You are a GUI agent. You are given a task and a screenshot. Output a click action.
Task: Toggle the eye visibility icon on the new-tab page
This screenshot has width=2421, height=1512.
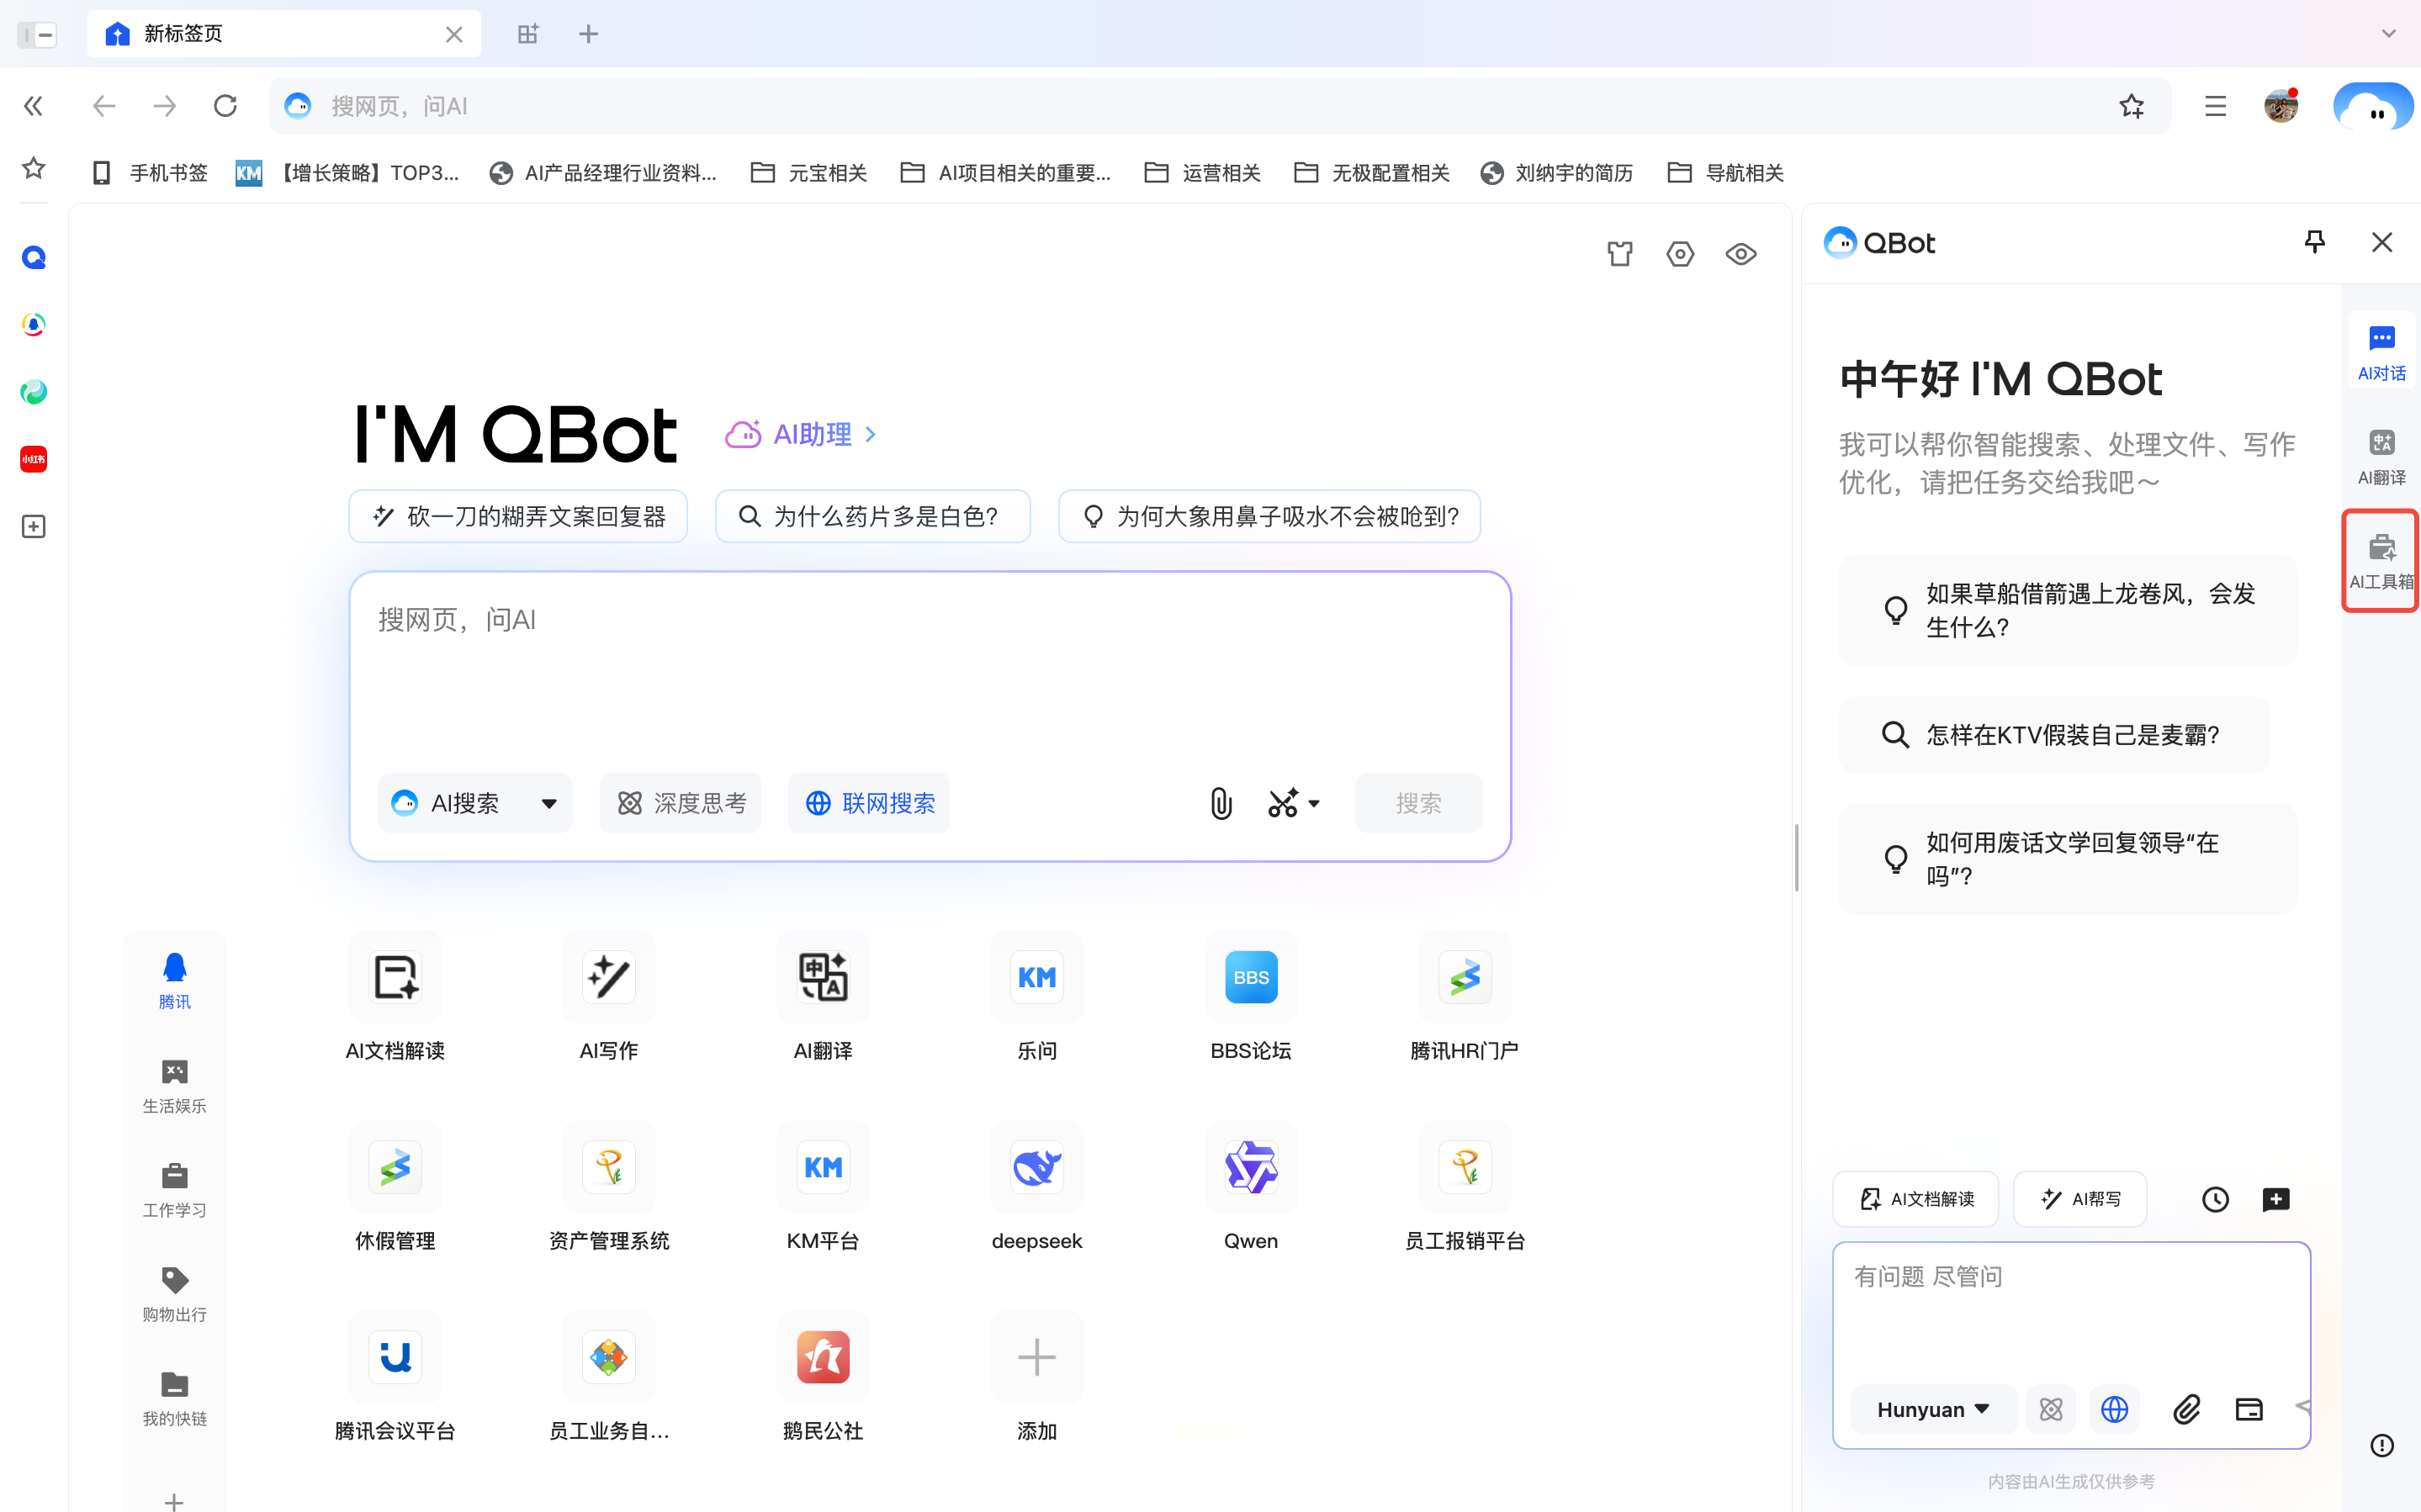pyautogui.click(x=1740, y=254)
